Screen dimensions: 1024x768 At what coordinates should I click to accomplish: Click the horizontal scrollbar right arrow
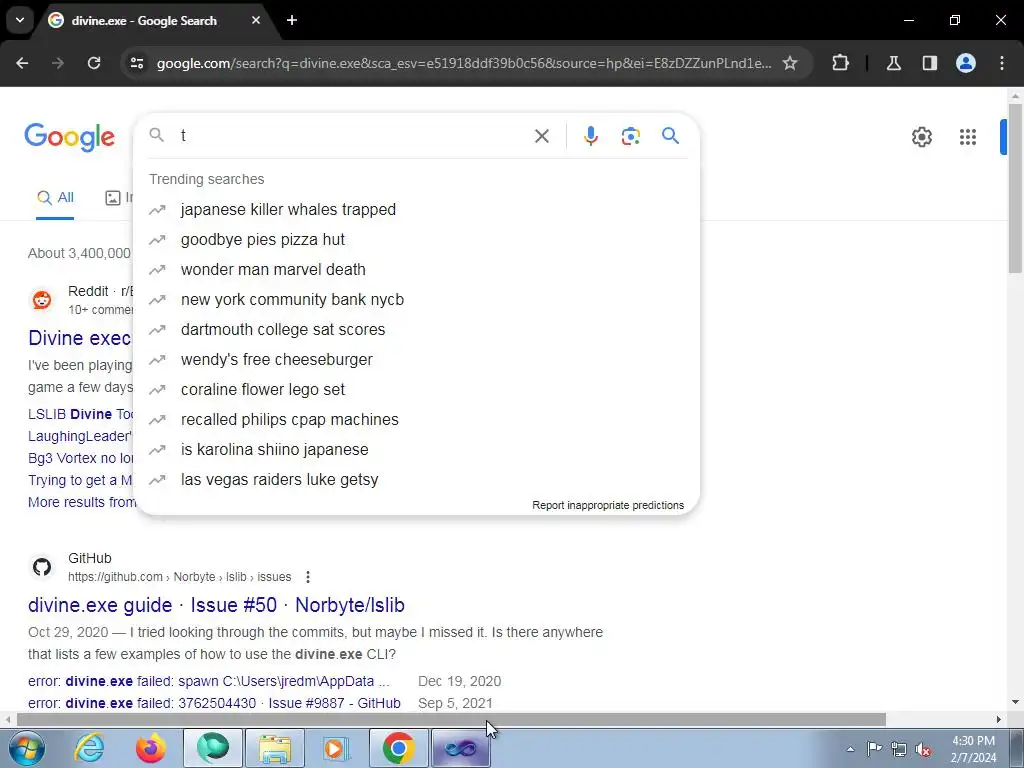pyautogui.click(x=999, y=720)
